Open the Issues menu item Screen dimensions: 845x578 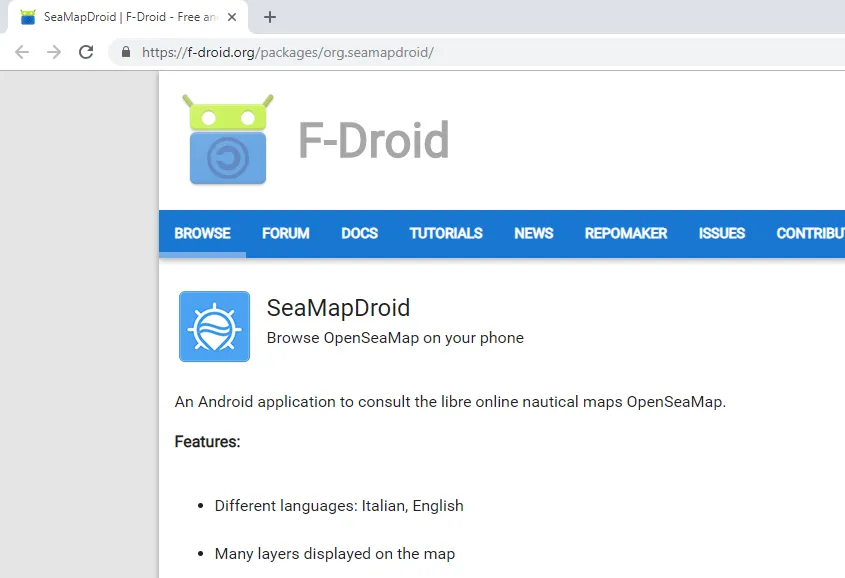pos(722,233)
